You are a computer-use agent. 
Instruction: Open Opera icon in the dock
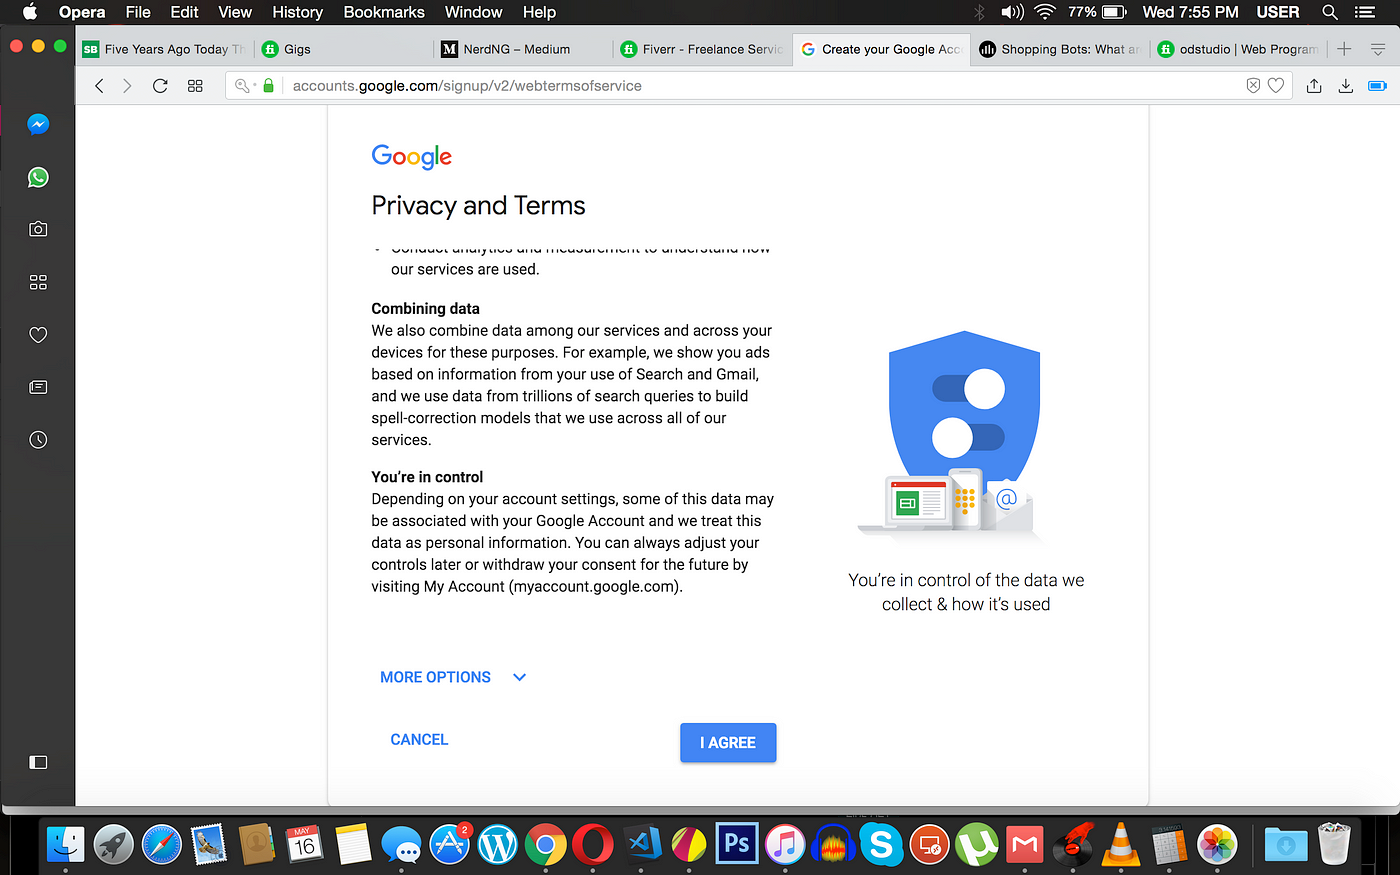[x=593, y=845]
